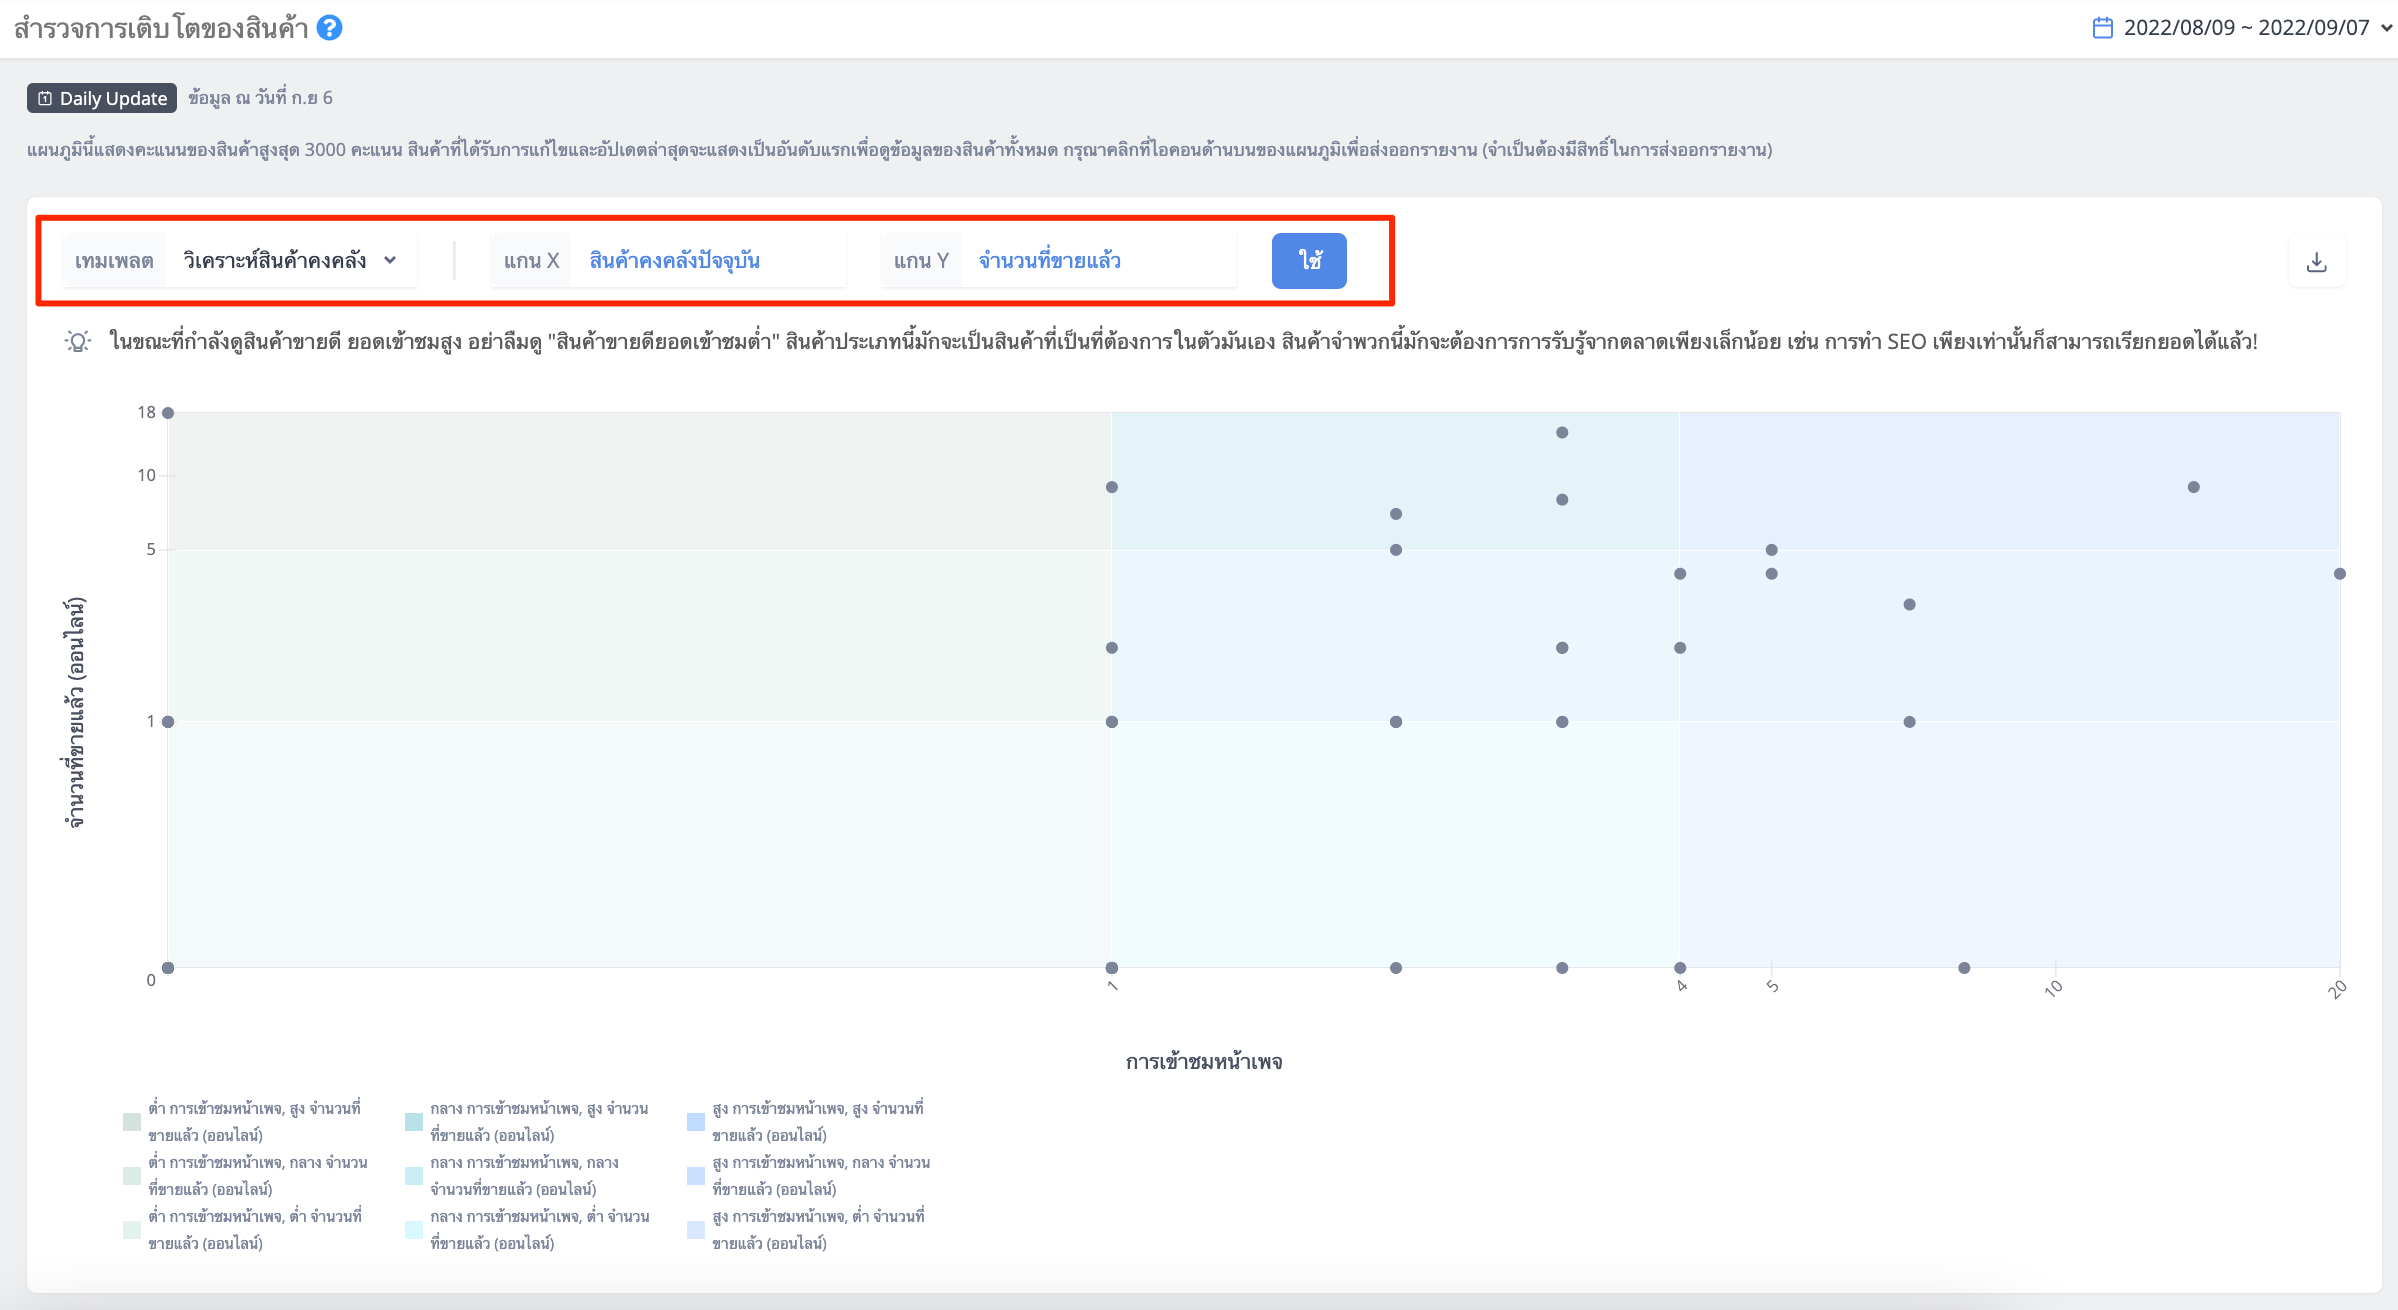Expand the วิเคราะห์สินค้าคงคลัง template dropdown
Viewport: 2398px width, 1310px height.
click(x=290, y=261)
